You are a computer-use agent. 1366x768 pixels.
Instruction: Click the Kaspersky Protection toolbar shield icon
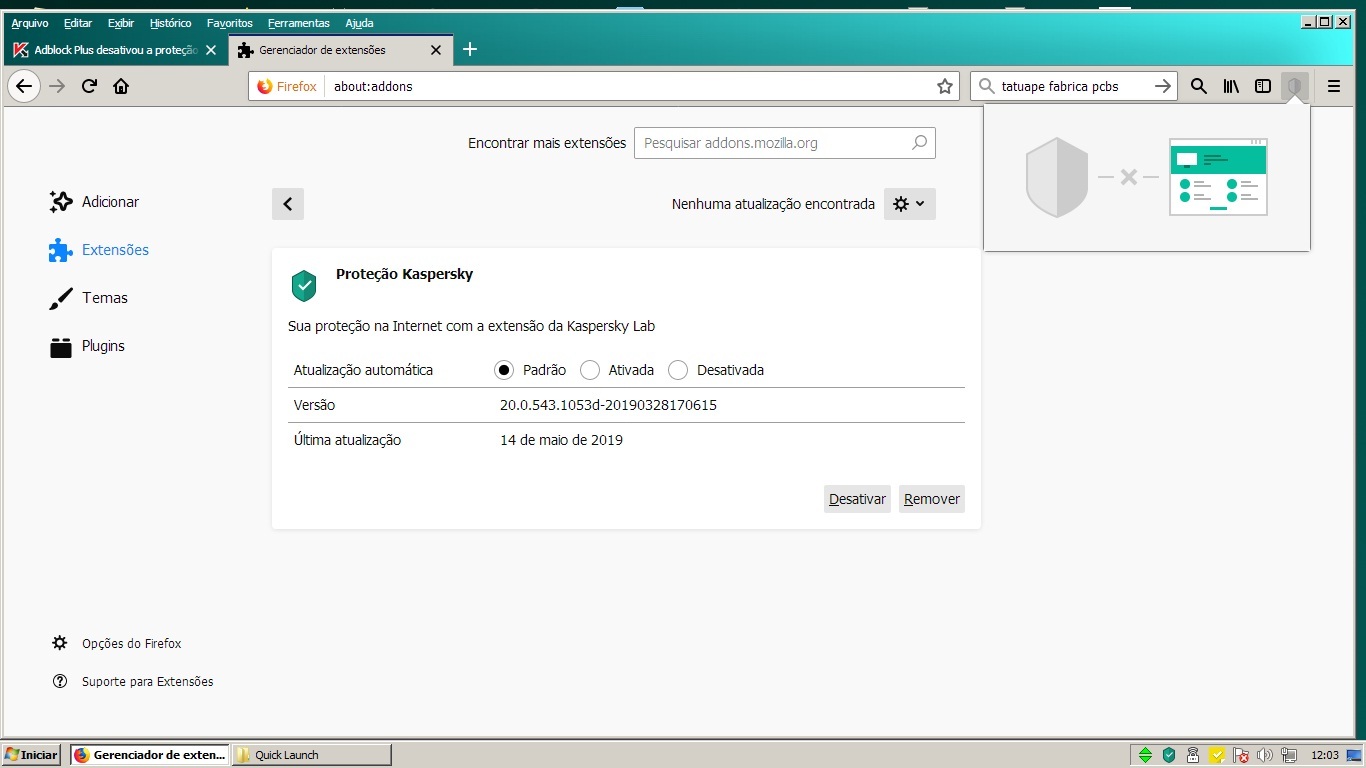pos(1295,86)
